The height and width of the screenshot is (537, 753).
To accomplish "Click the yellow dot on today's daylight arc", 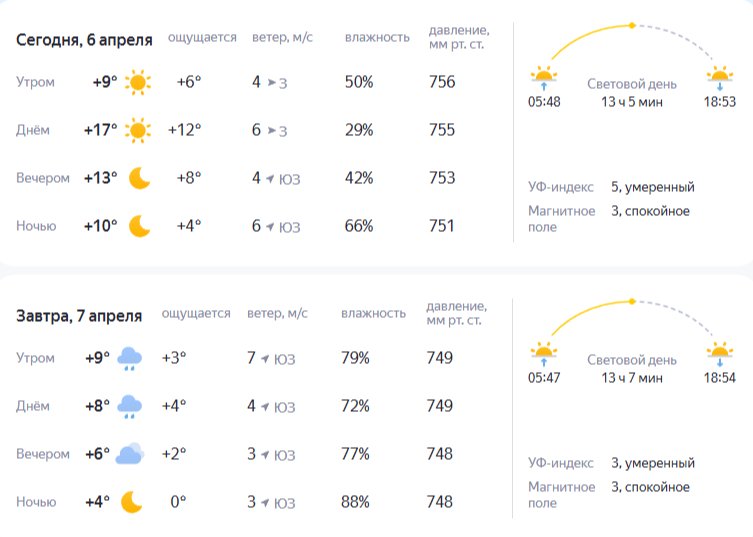I will (631, 25).
